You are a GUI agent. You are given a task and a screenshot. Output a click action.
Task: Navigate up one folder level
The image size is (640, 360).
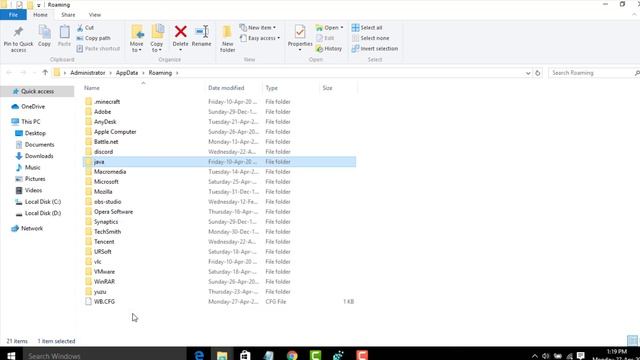pos(45,73)
